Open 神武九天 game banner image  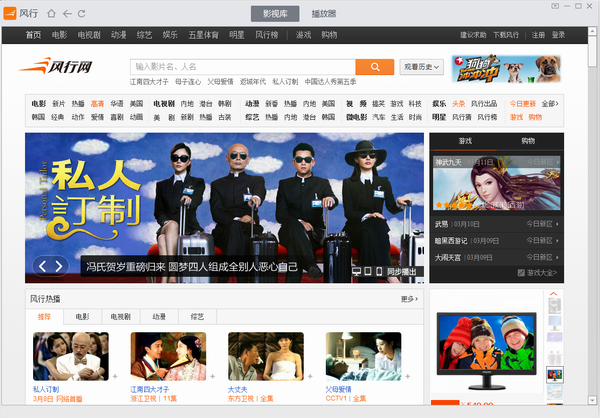(497, 183)
